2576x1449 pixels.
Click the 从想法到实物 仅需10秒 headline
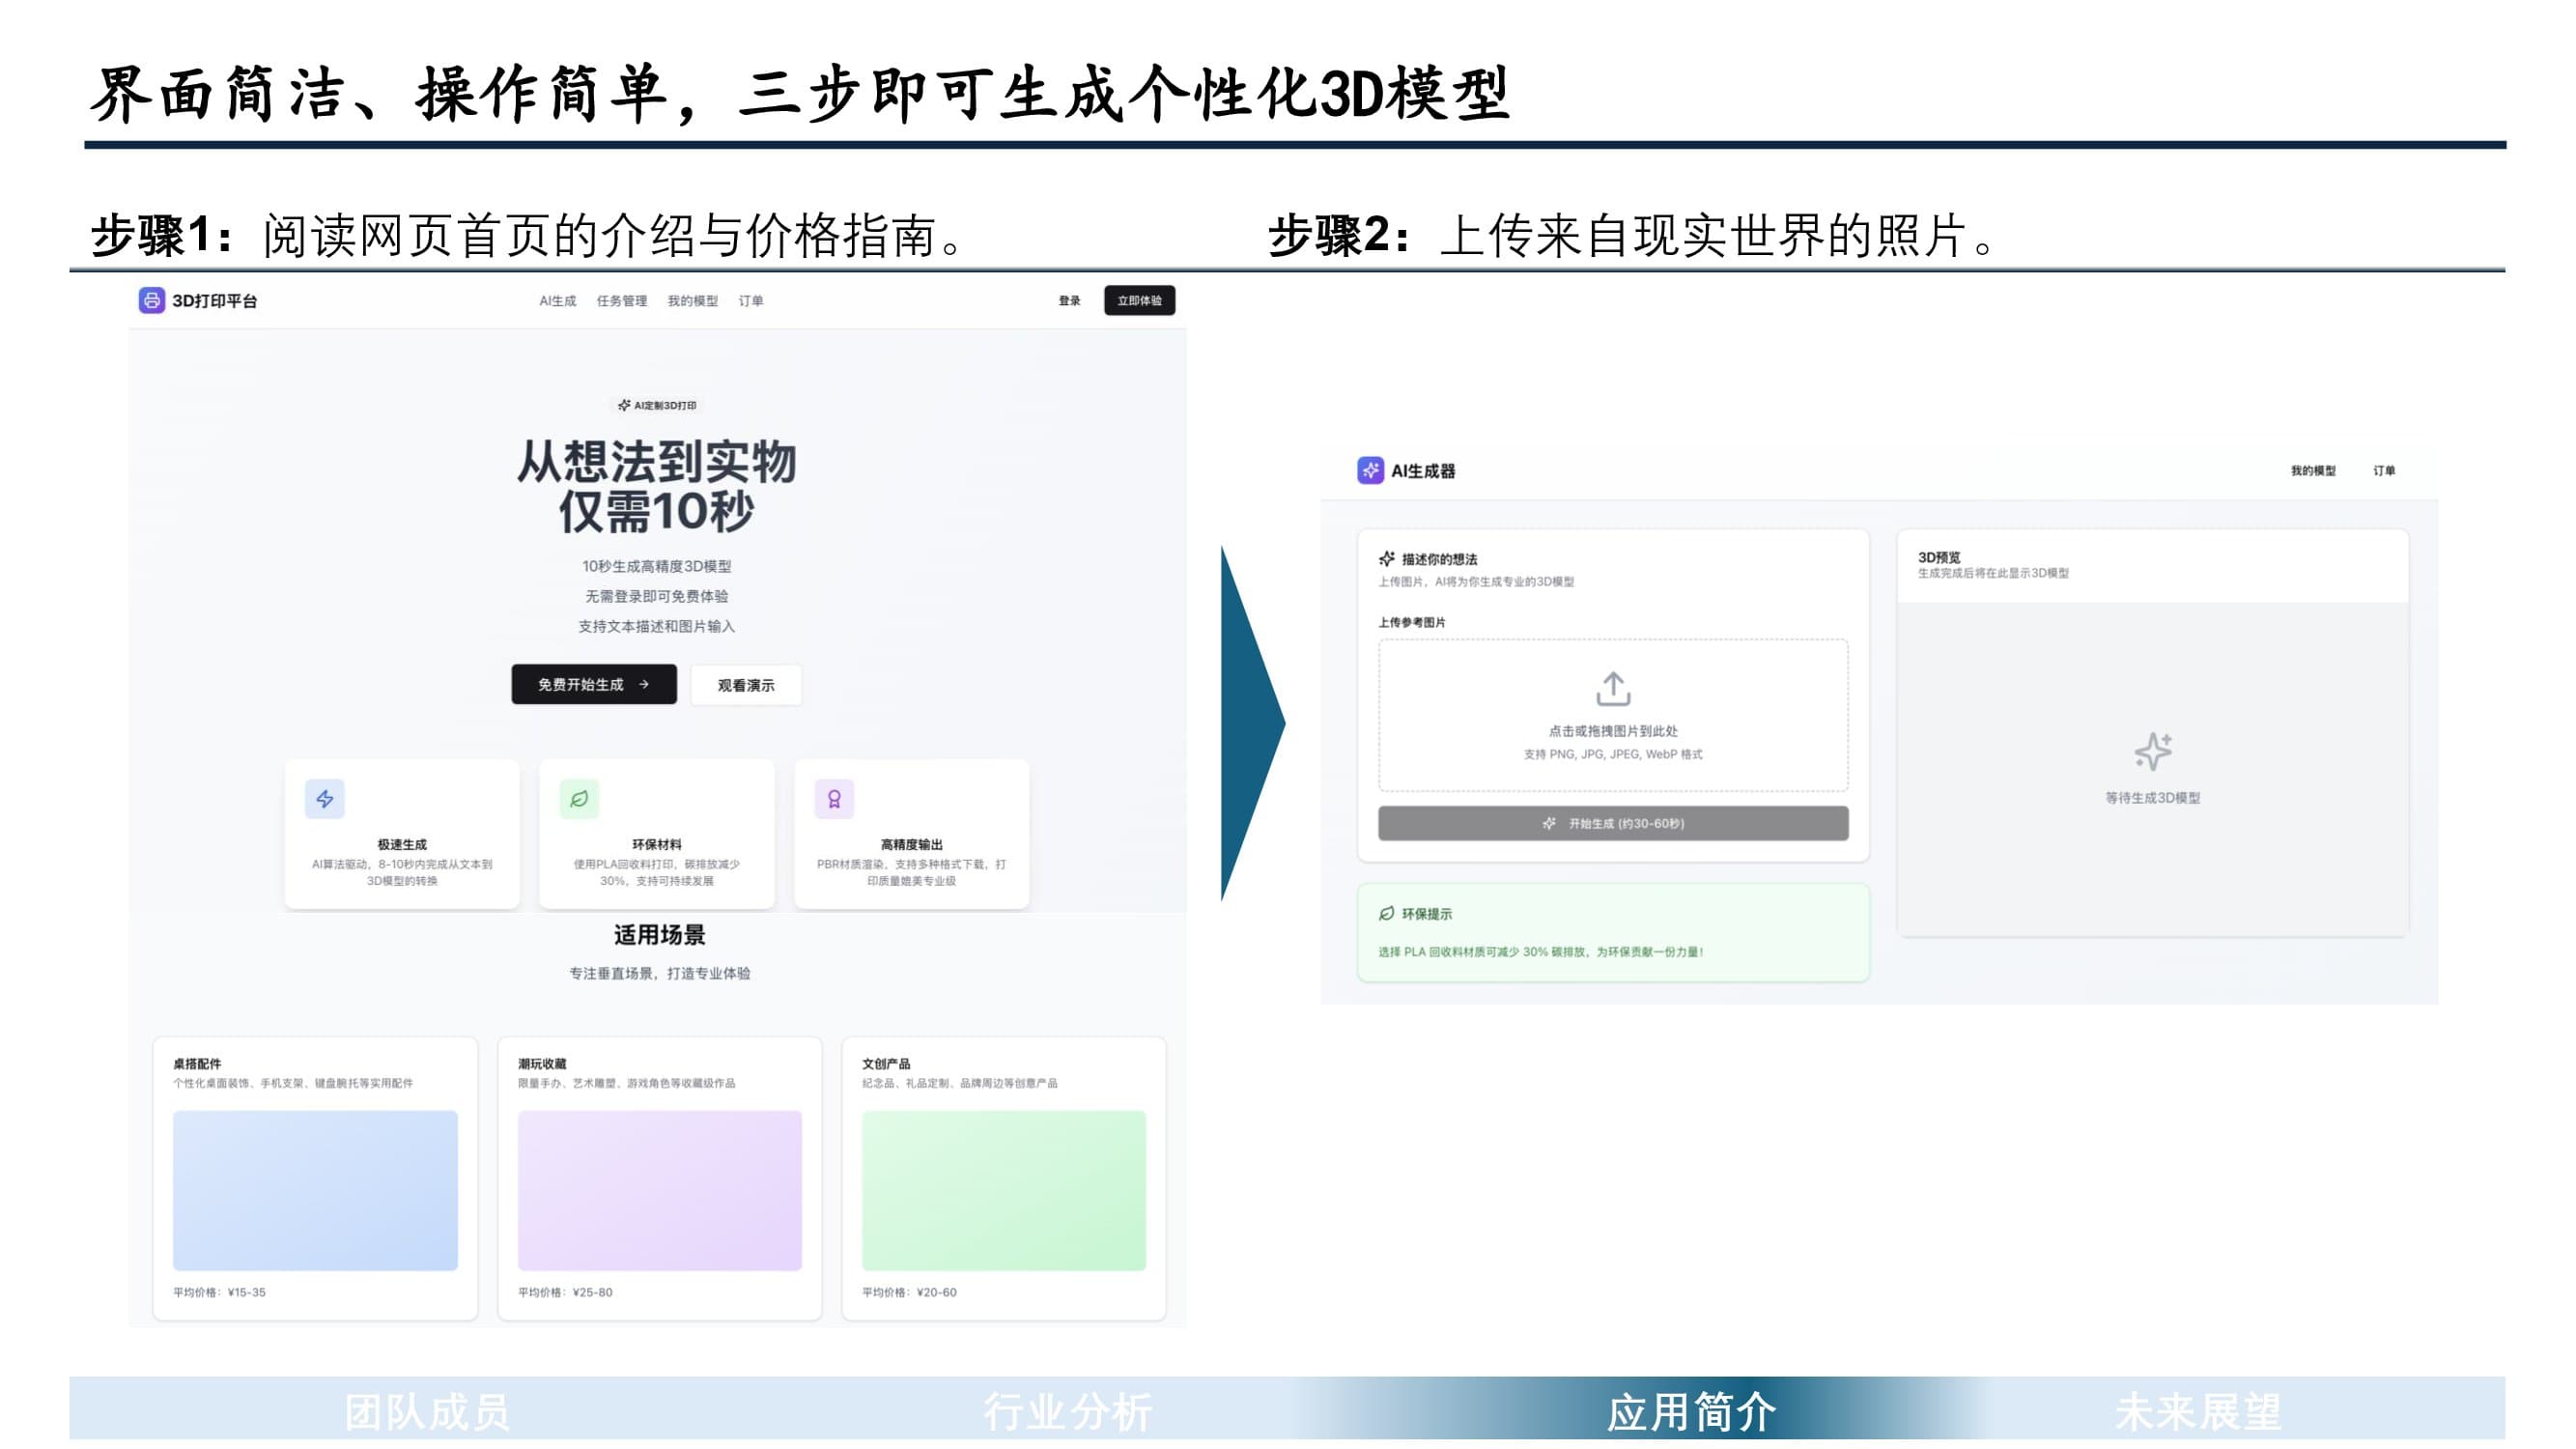click(656, 486)
